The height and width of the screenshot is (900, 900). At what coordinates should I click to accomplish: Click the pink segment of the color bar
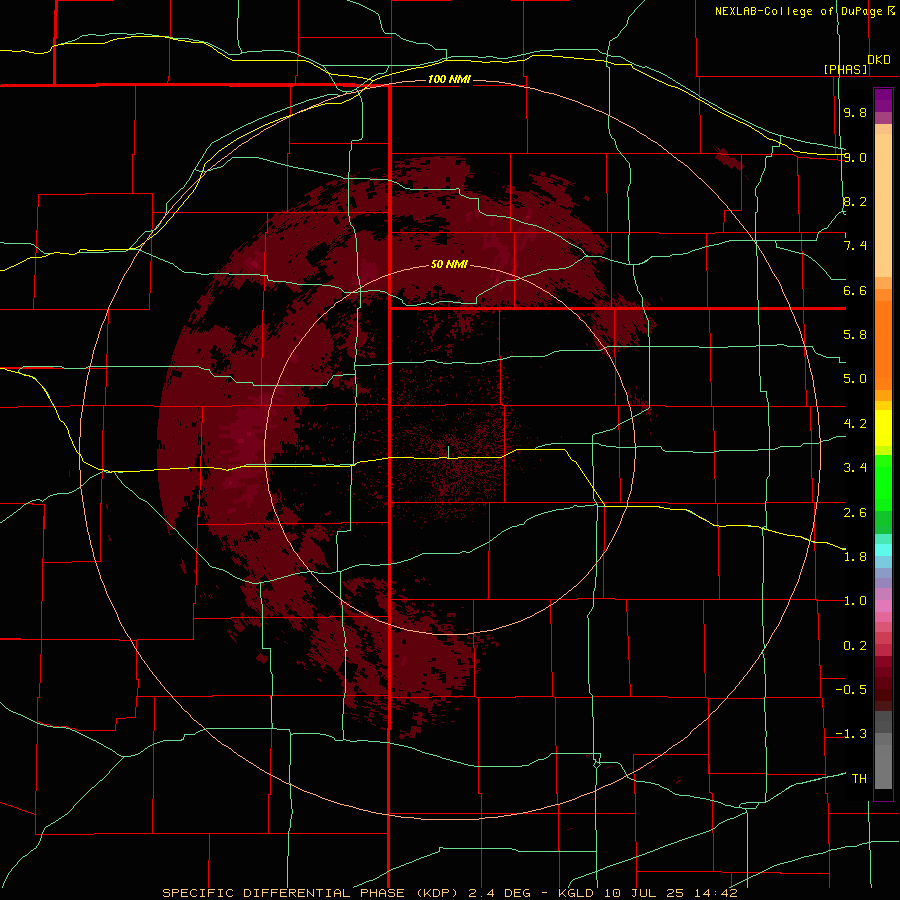883,606
